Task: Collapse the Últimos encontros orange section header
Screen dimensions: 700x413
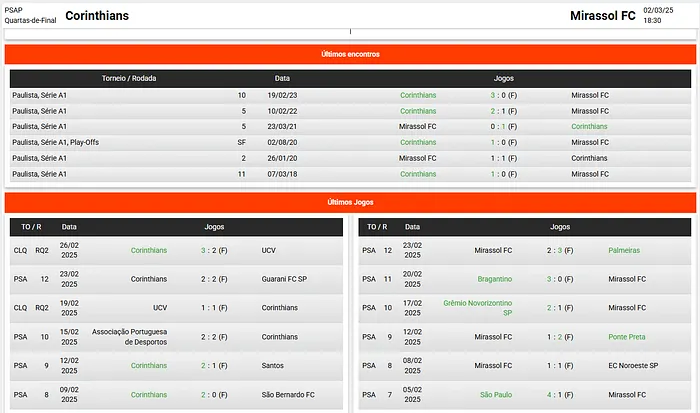Action: [x=350, y=54]
